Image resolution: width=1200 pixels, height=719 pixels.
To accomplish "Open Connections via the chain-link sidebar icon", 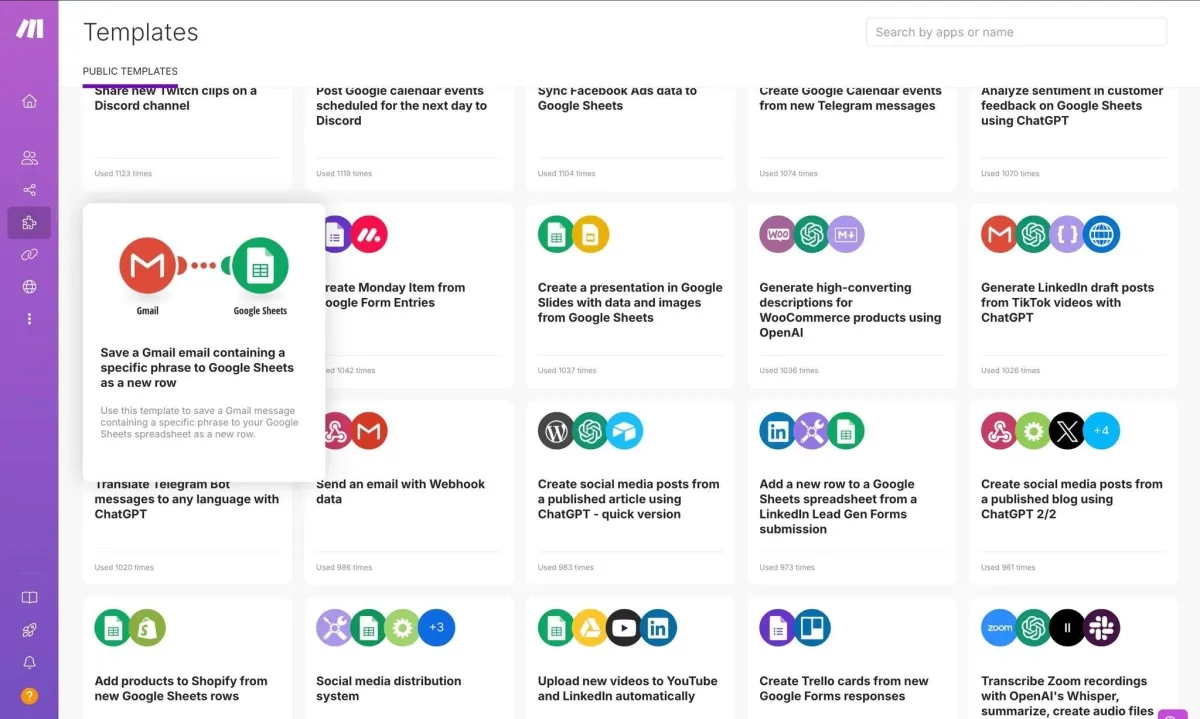I will point(29,255).
